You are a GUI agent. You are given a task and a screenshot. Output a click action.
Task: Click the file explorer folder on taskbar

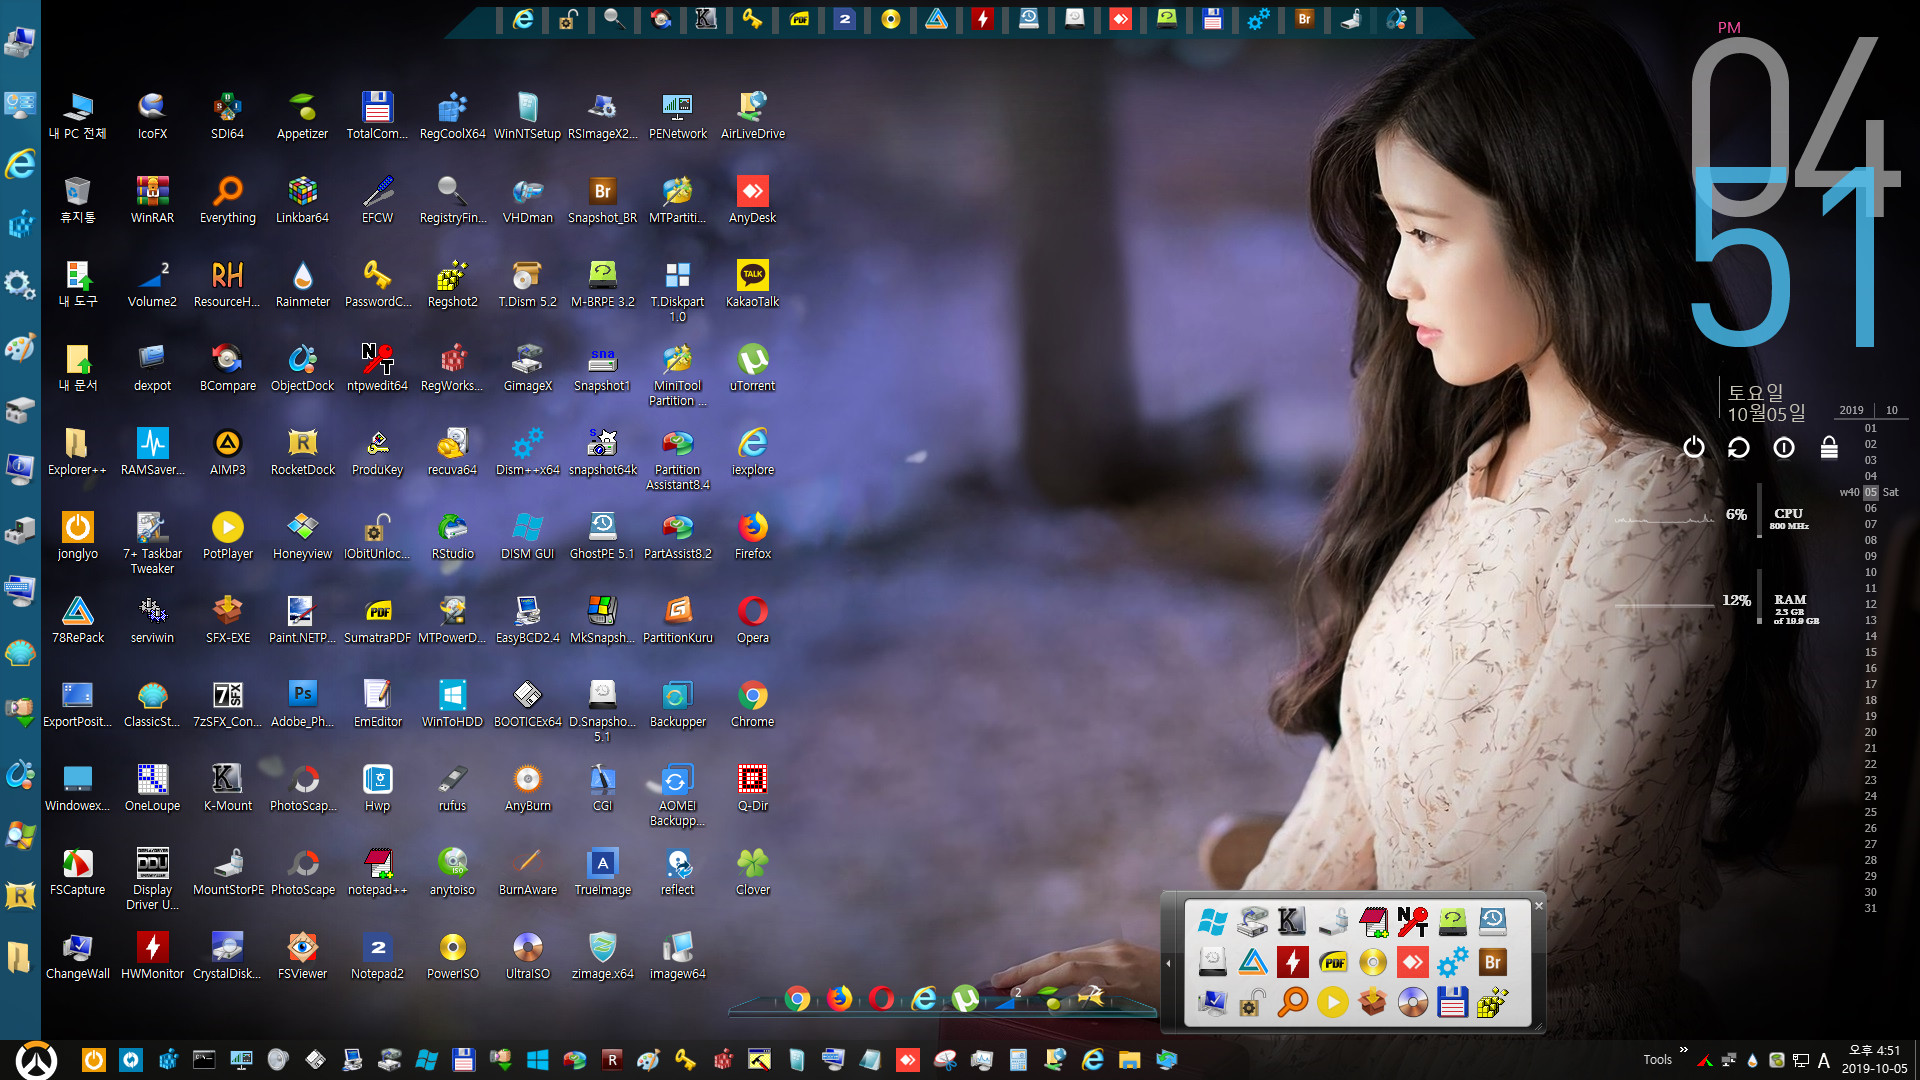[x=1130, y=1060]
